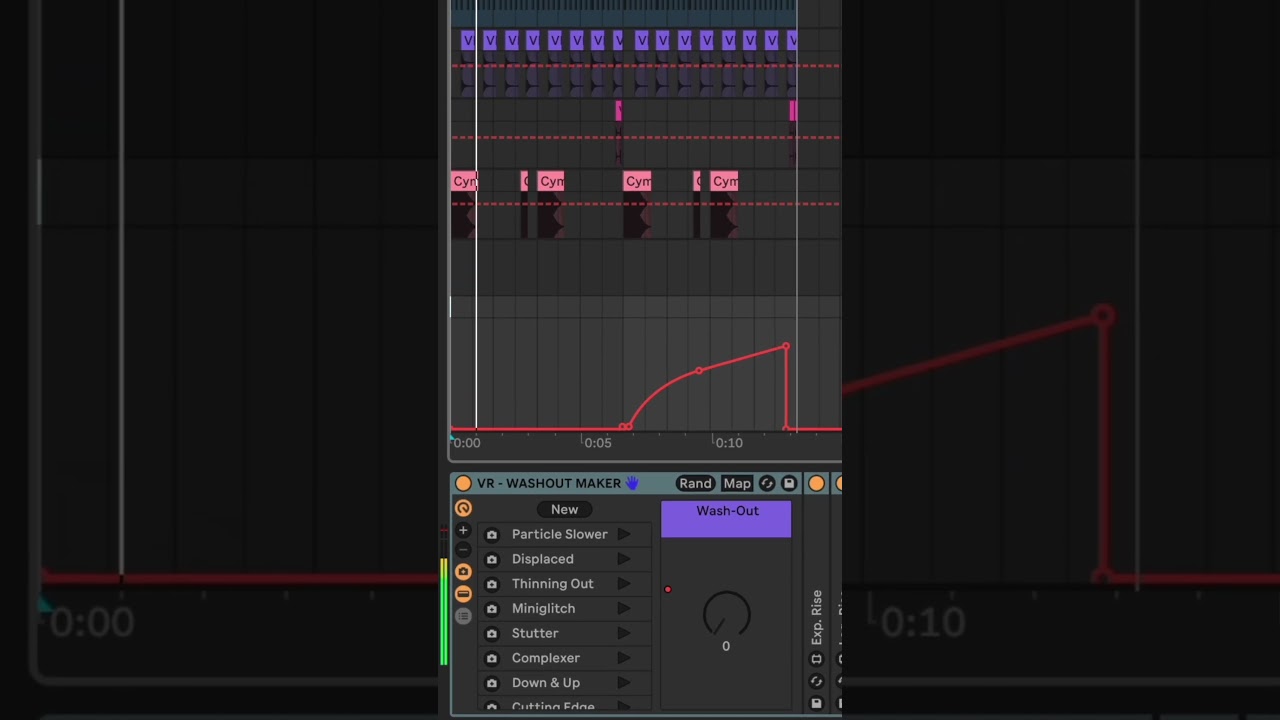Select the Complexer variation name
Screen dimensions: 1280x720
coord(545,658)
